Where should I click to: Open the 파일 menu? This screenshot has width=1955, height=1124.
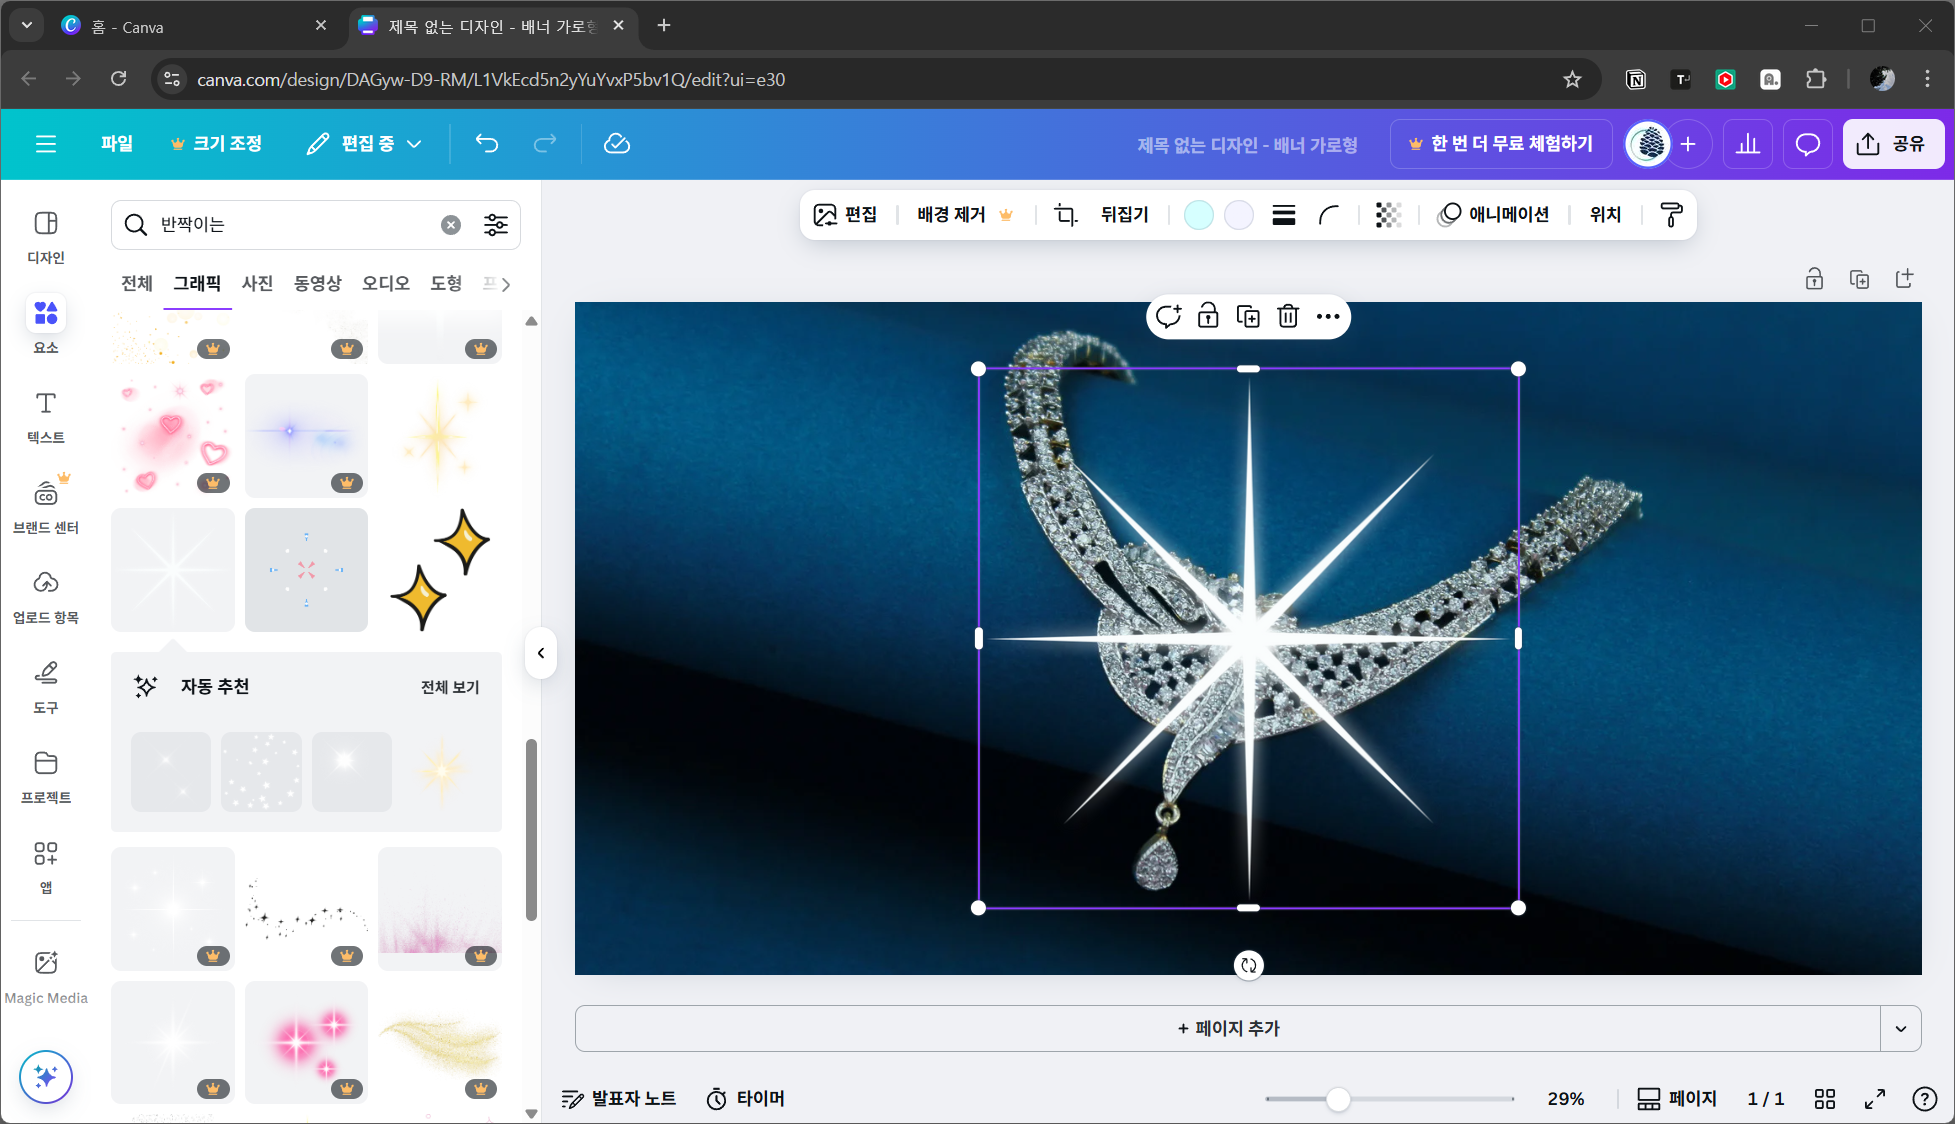pos(116,144)
